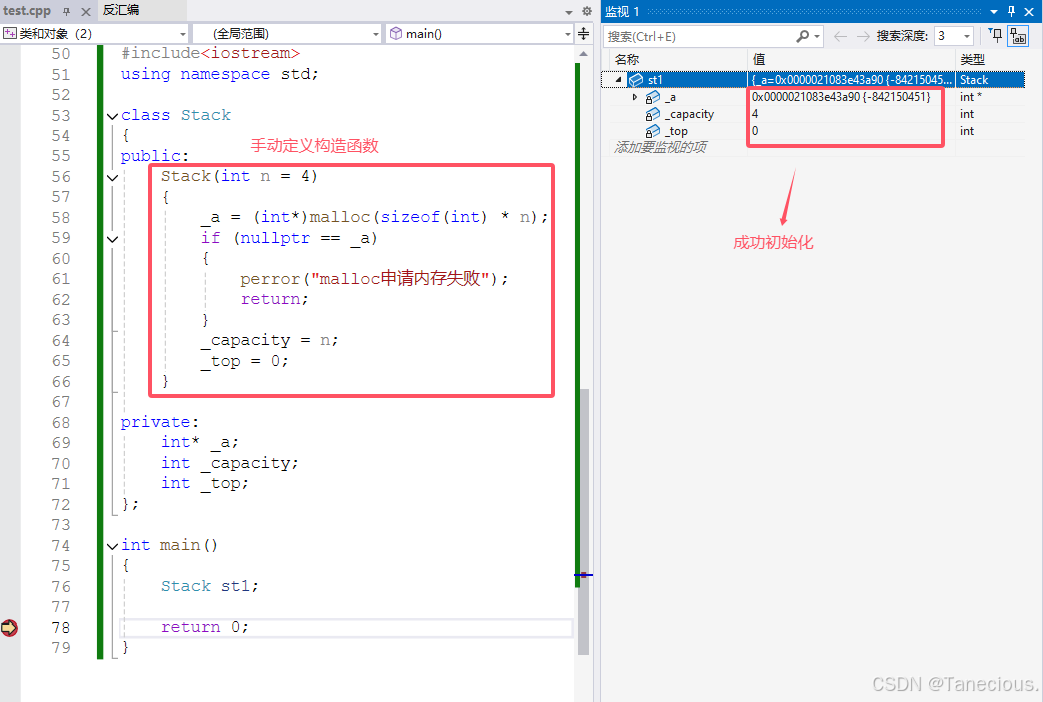Close the 监视 1 watch window
The image size is (1043, 702).
coord(1029,12)
